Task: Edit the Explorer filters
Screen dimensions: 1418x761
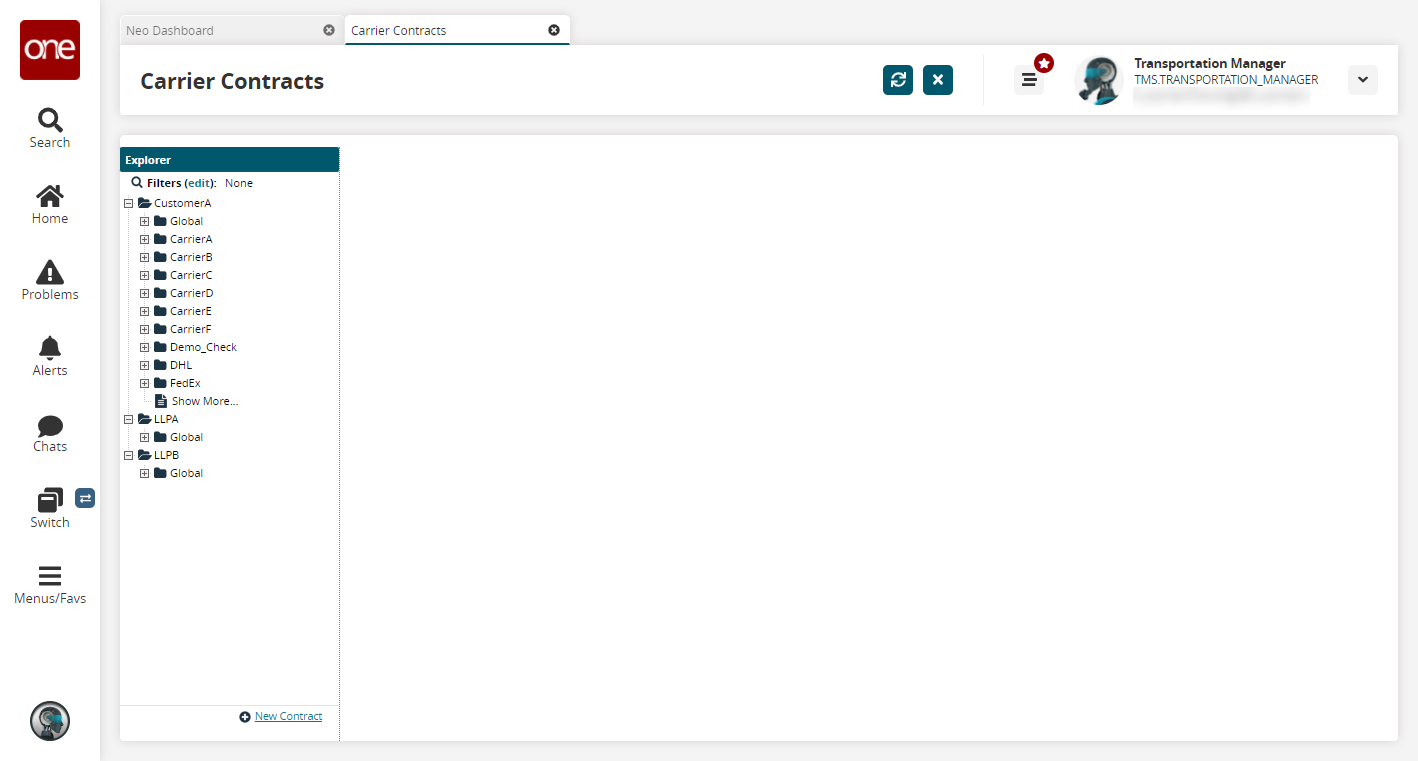Action: click(200, 183)
